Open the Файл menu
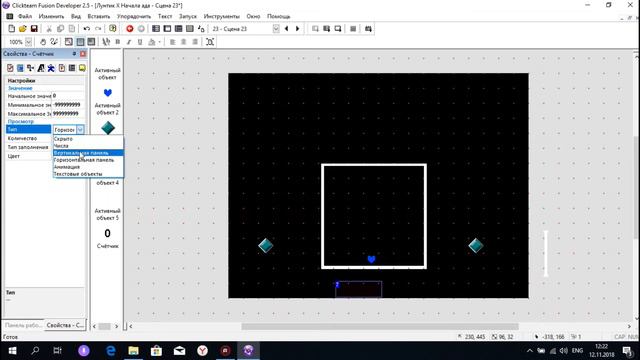 25,16
